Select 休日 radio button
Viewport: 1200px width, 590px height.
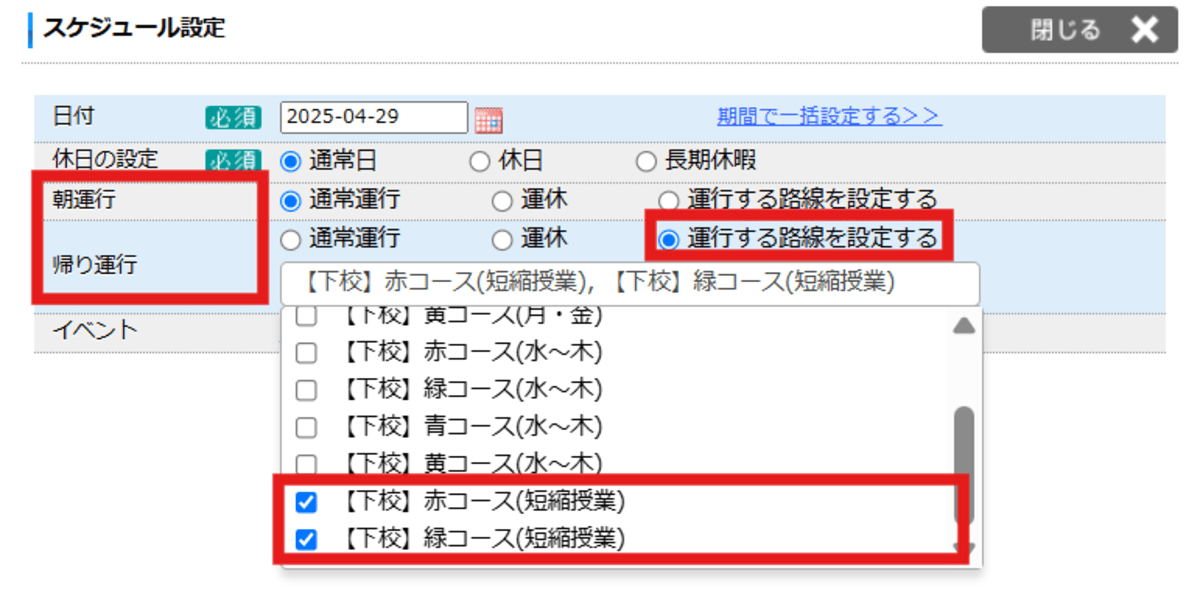click(x=479, y=160)
